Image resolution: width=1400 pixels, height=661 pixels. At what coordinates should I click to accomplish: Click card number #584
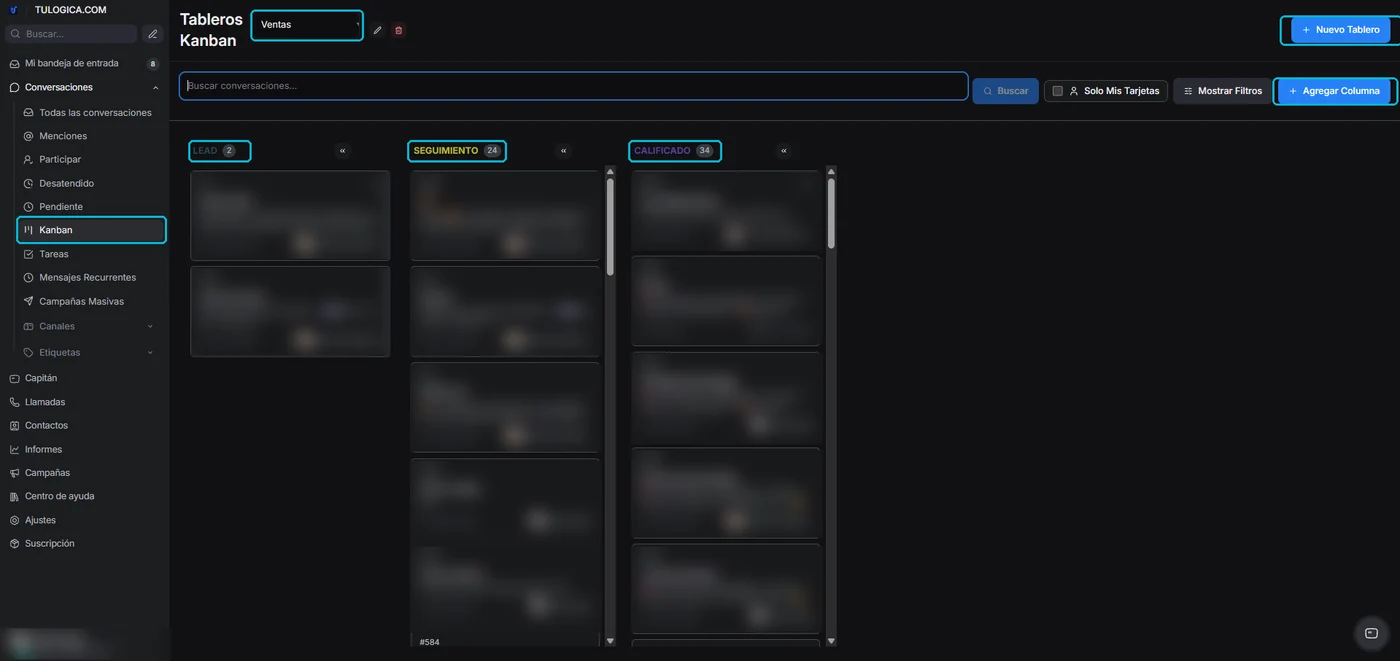pos(429,642)
